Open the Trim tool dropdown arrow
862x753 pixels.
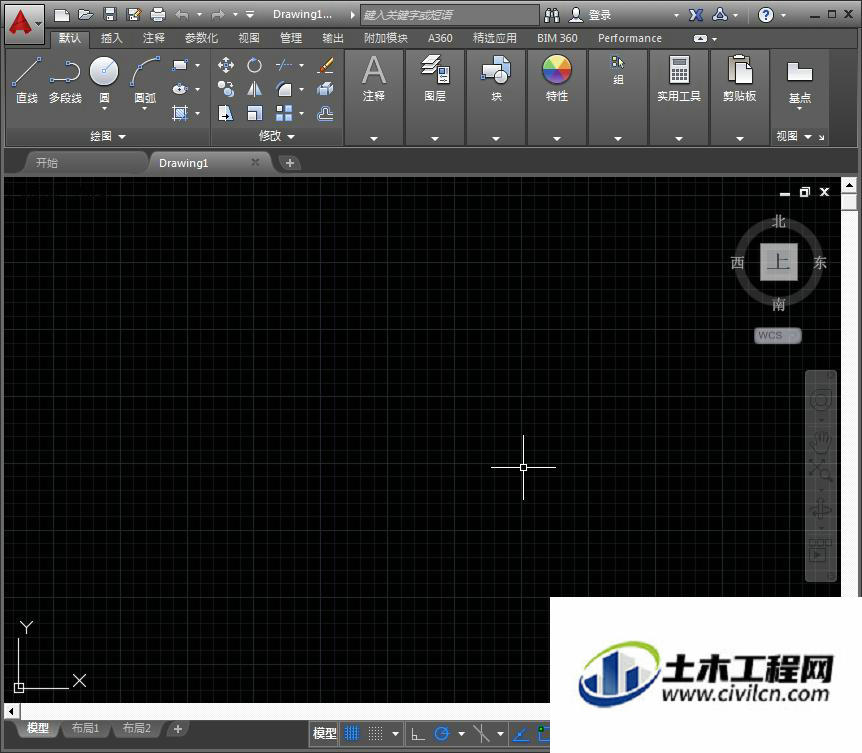tap(301, 65)
